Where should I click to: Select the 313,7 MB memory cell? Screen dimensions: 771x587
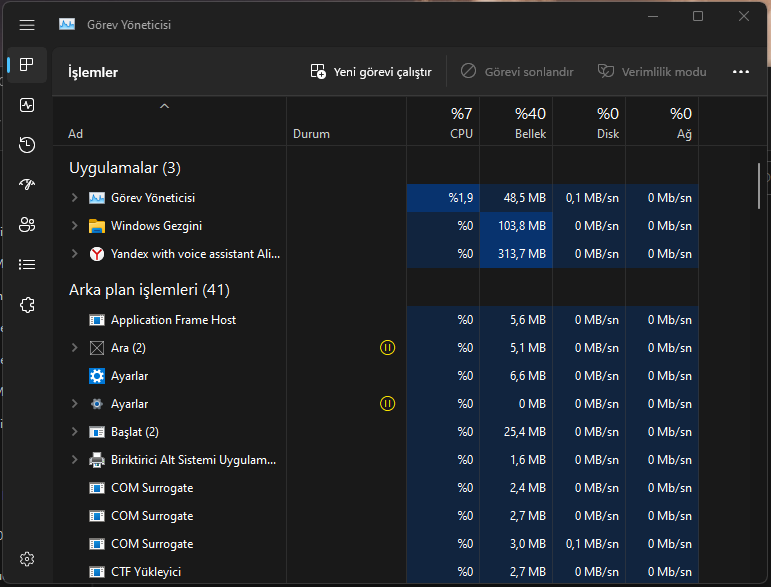[x=516, y=254]
